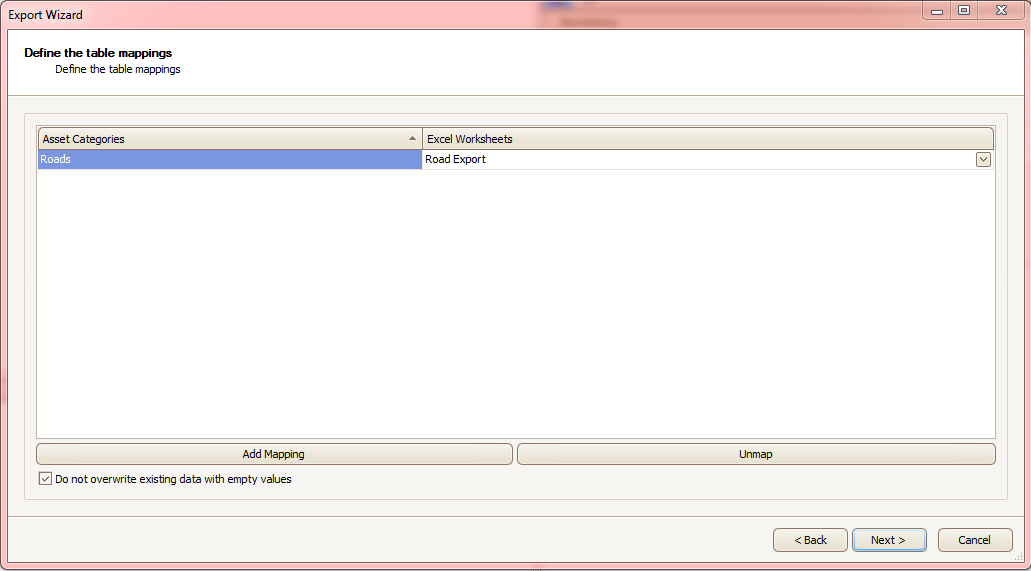Open the Road Export worksheet dropdown arrow
This screenshot has width=1031, height=571.
[x=983, y=159]
